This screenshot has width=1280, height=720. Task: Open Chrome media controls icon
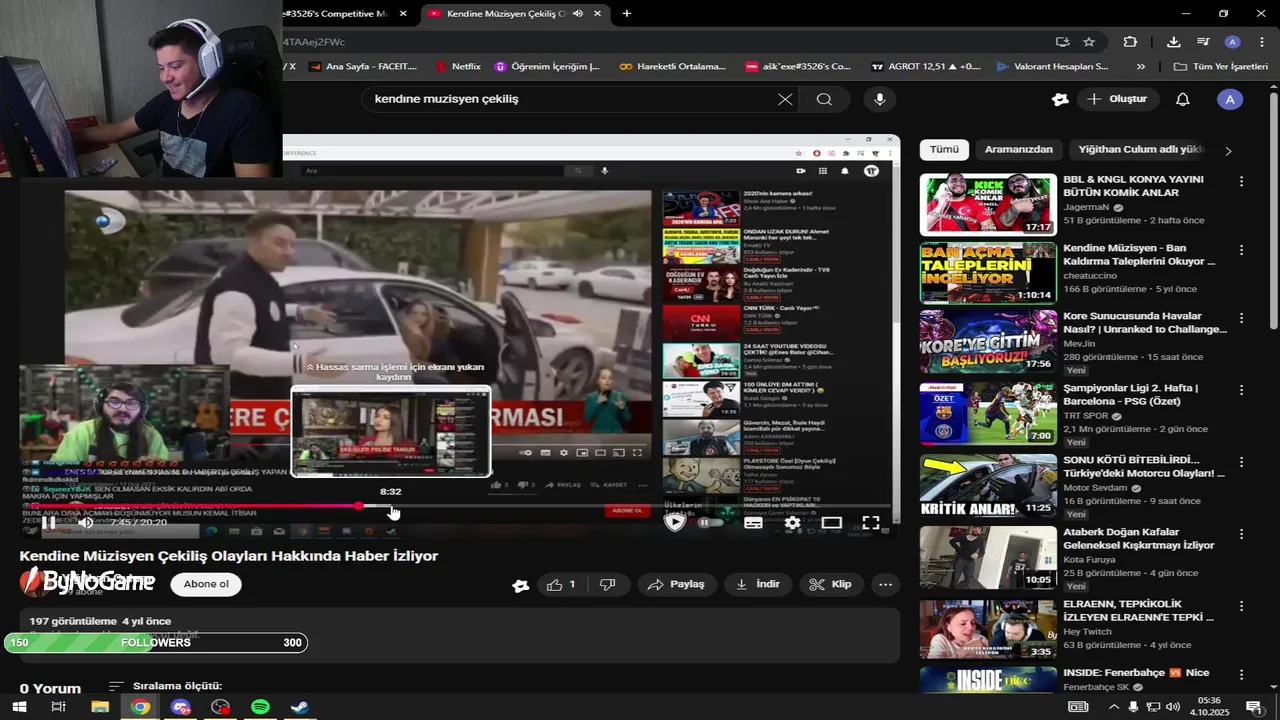coord(1203,42)
